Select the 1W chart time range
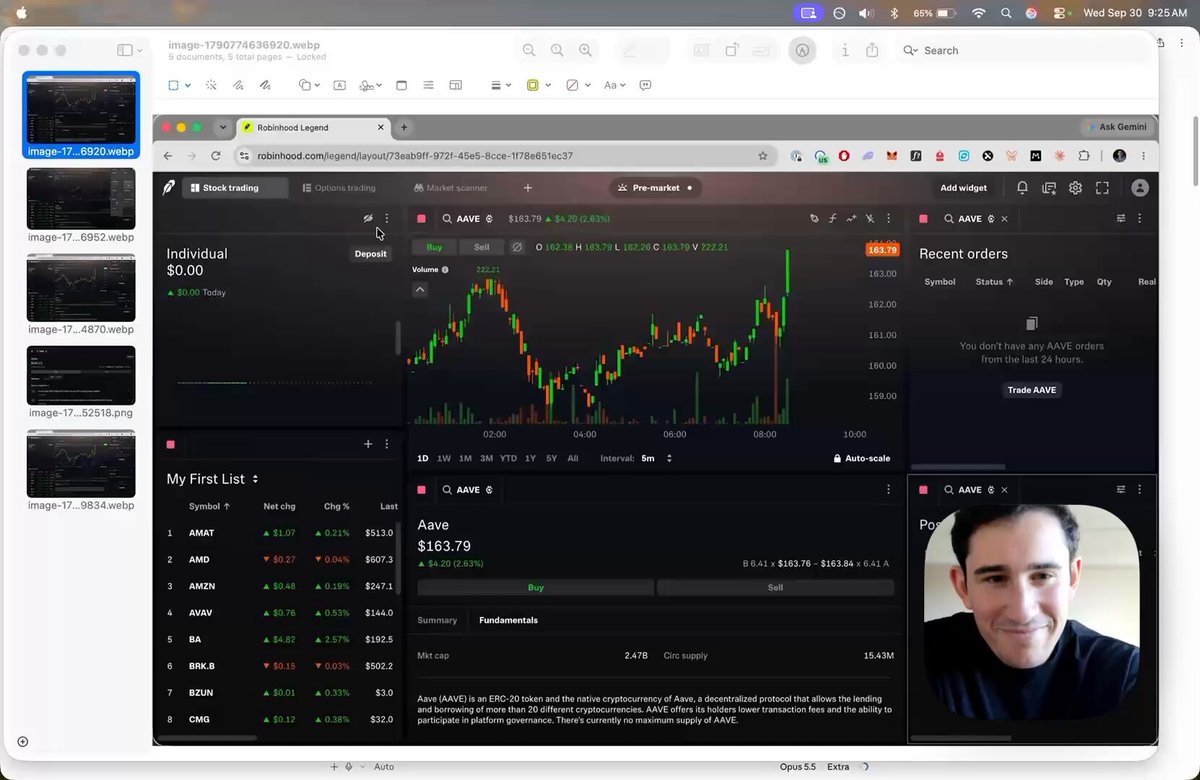This screenshot has height=780, width=1200. (x=444, y=458)
